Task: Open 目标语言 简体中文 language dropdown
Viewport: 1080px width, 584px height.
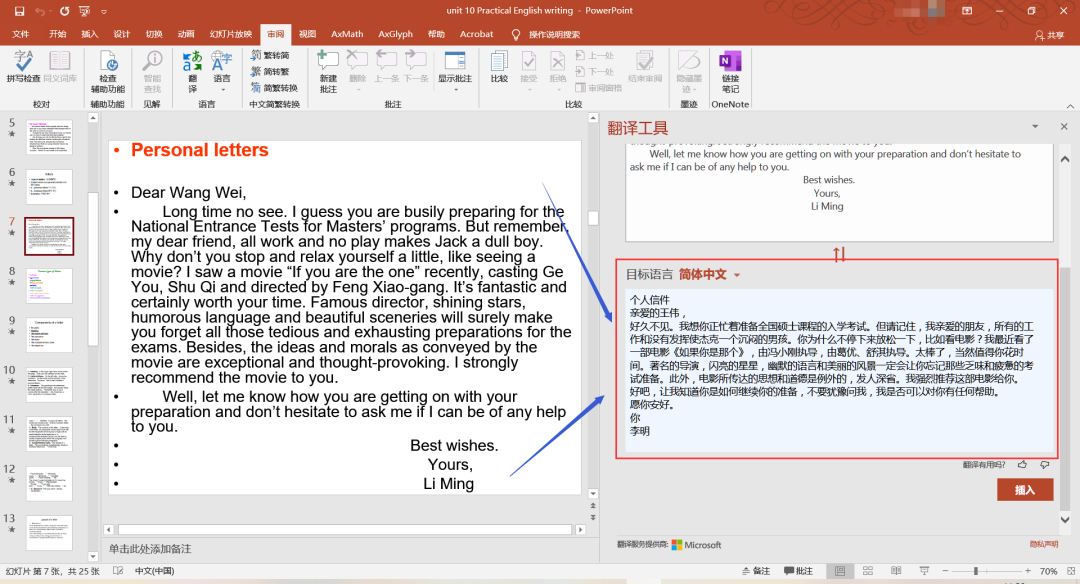Action: point(709,274)
